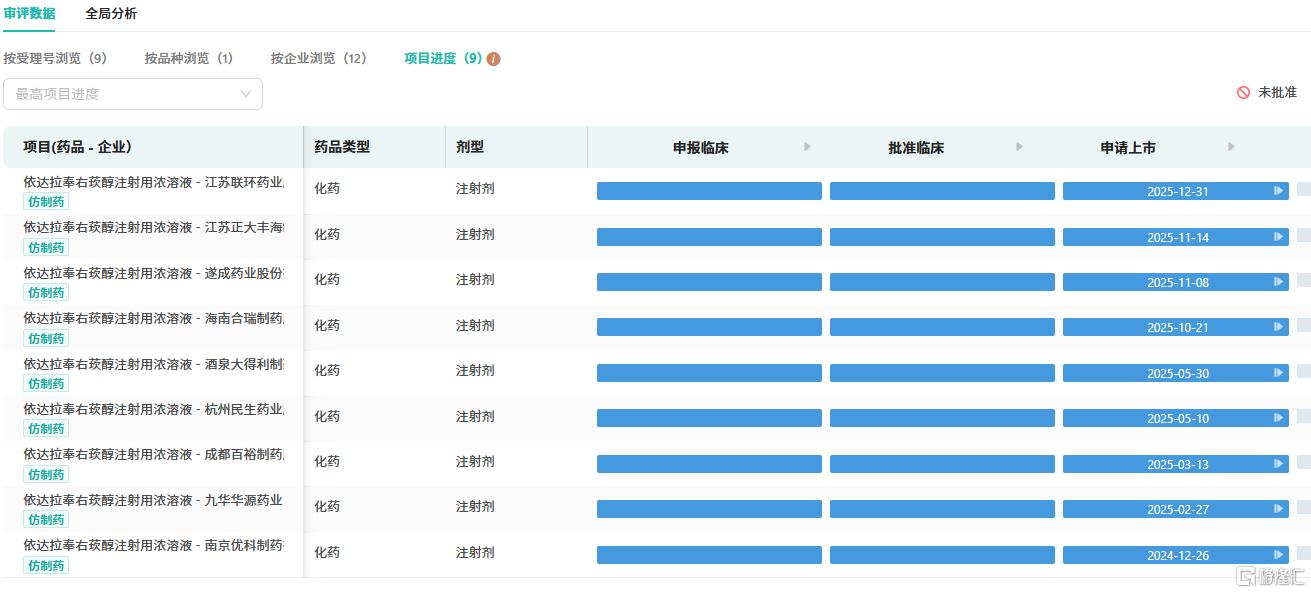
Task: Click the 仿制药 tag under 南京优科制药
Action: click(x=46, y=565)
